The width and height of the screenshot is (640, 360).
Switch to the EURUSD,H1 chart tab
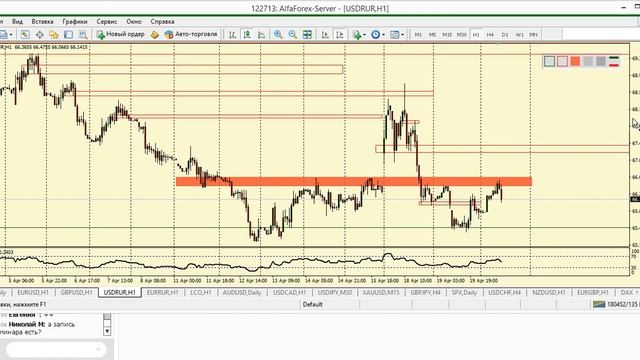(x=33, y=293)
